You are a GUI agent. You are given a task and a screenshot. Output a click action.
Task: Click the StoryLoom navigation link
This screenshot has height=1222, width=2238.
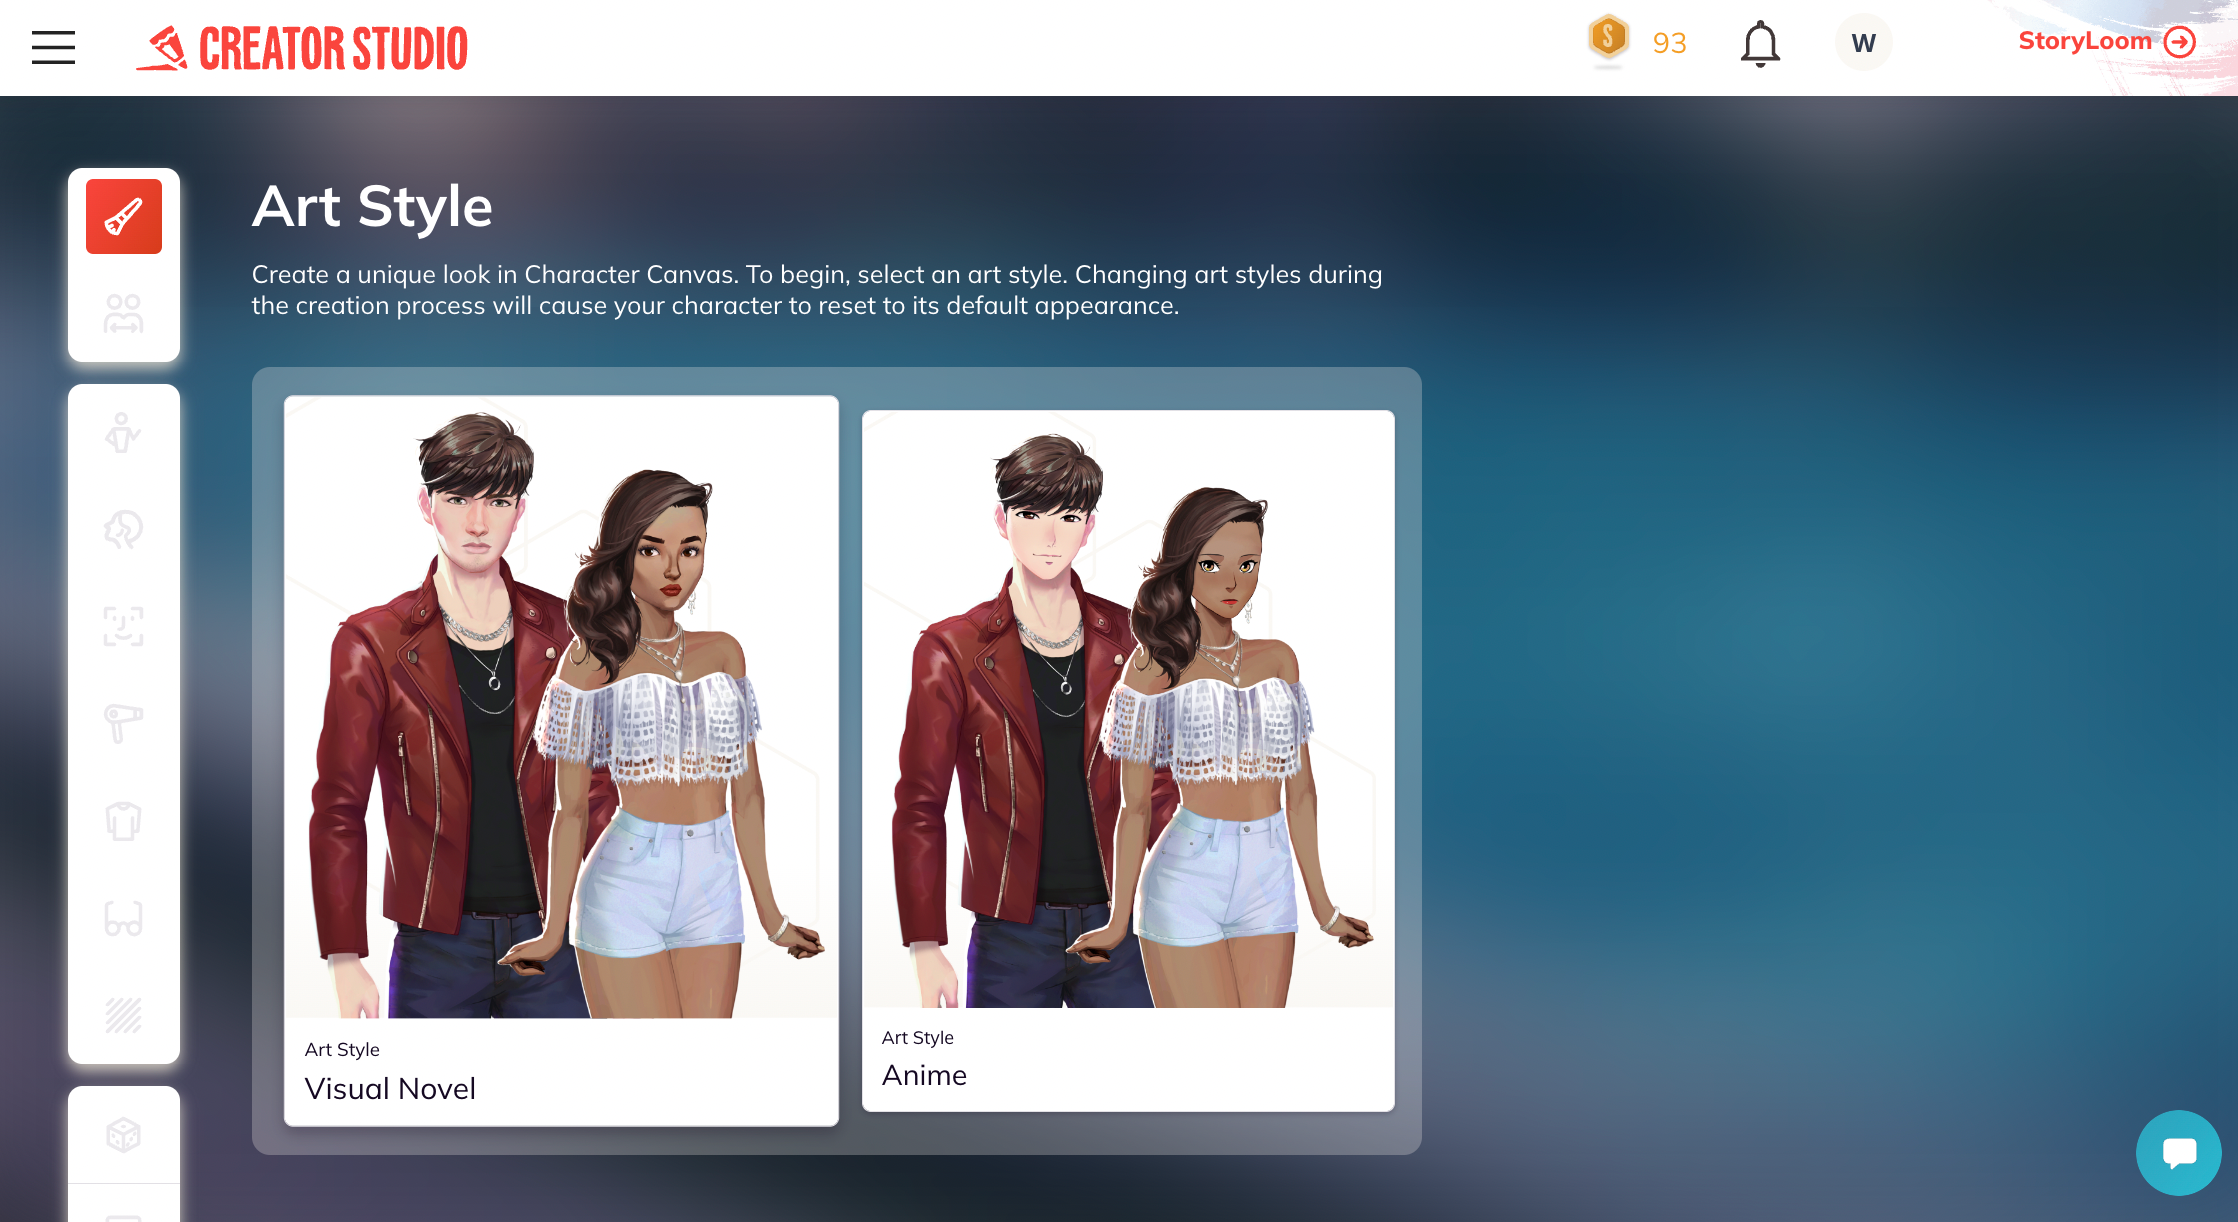(x=2106, y=42)
